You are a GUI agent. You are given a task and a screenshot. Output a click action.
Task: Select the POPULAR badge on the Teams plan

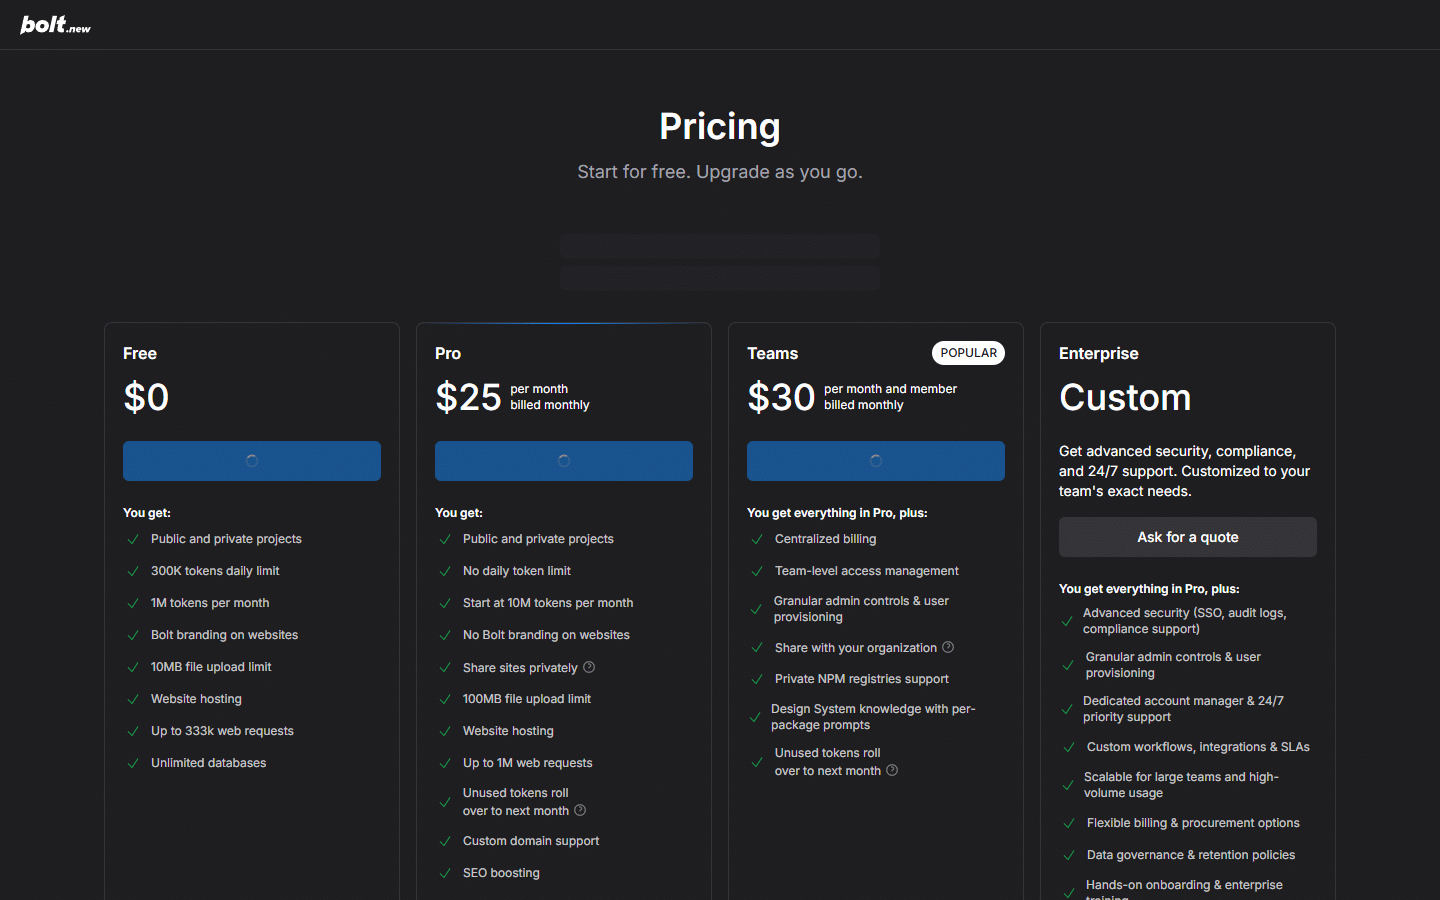coord(968,352)
